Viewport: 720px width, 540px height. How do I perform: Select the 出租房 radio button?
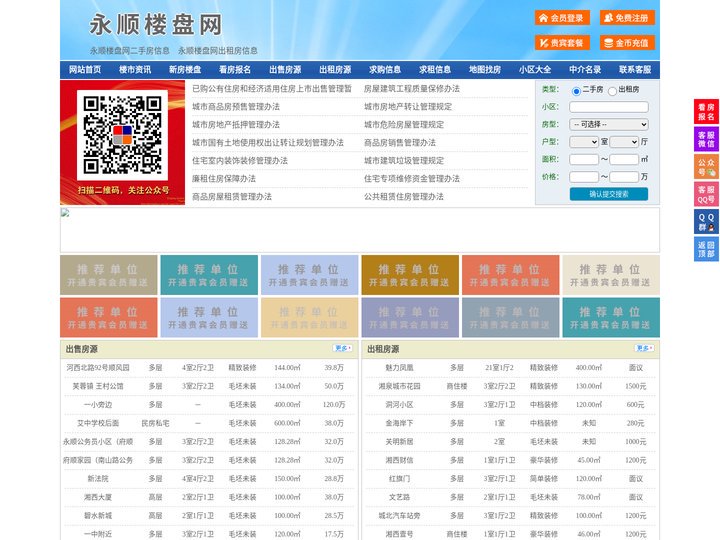[612, 91]
